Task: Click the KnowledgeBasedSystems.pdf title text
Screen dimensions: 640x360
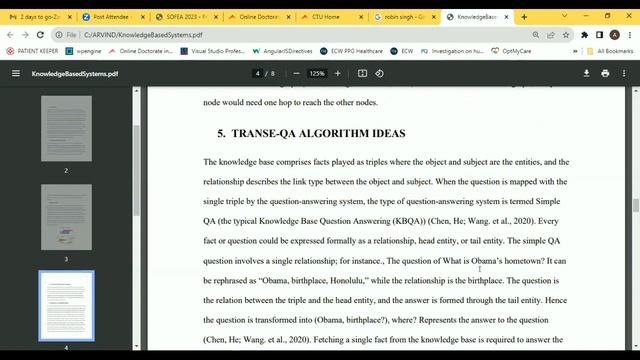Action: (75, 74)
